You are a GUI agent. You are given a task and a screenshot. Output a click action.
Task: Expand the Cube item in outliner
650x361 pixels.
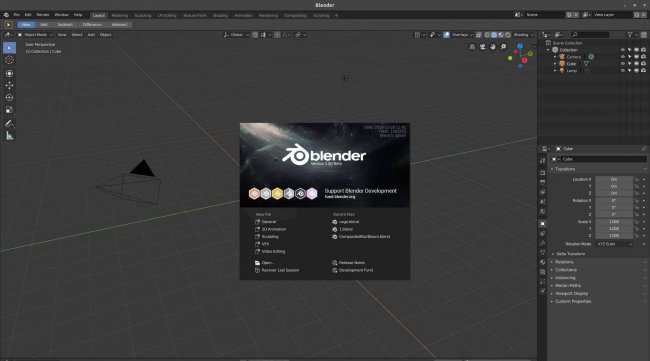[555, 64]
